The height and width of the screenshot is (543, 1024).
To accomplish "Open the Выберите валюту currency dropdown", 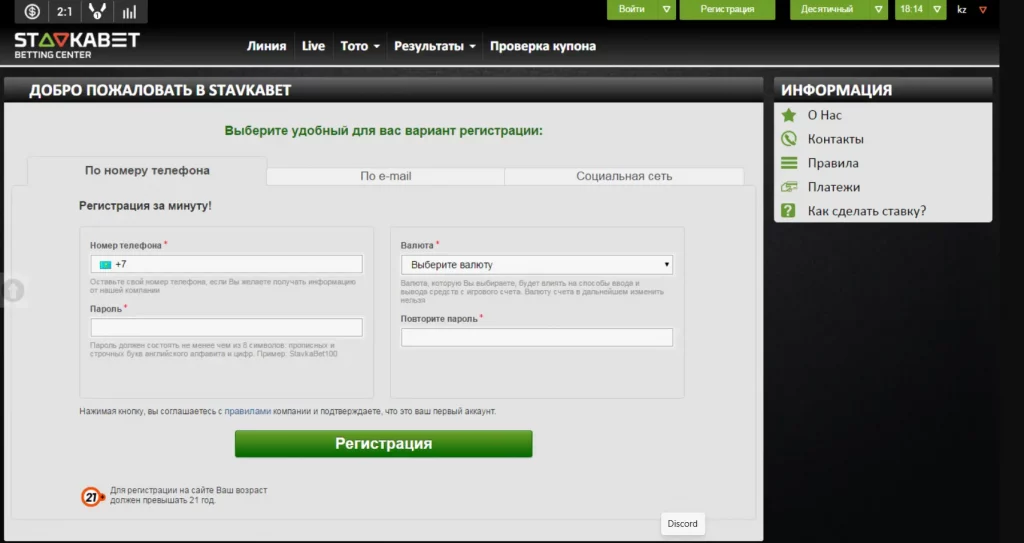I will (537, 265).
